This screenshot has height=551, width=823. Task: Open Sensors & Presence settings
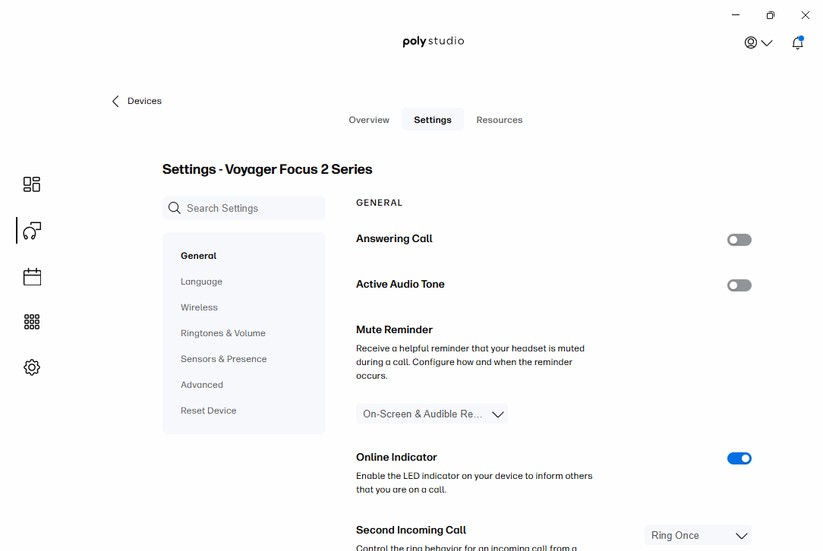[224, 359]
